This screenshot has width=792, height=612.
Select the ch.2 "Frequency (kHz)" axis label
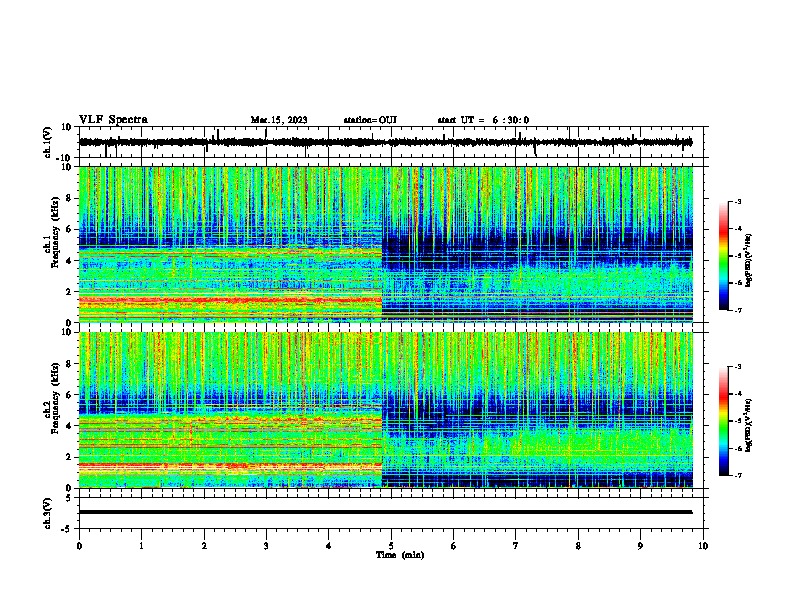[x=55, y=398]
